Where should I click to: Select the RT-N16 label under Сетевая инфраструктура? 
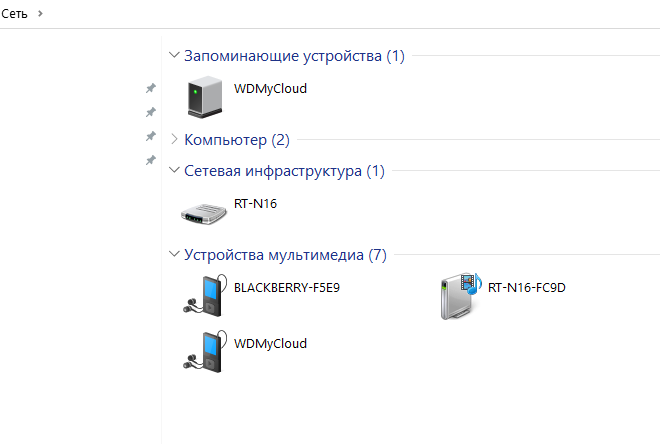(x=255, y=204)
